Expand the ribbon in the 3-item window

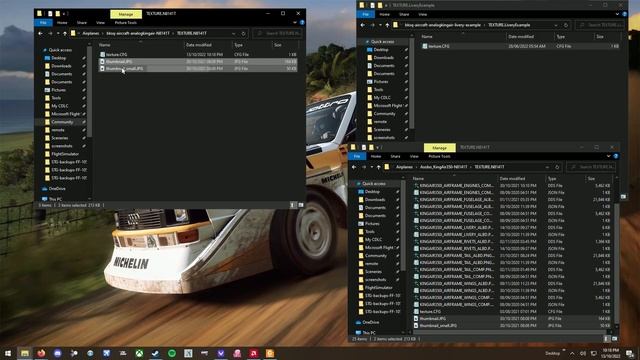295,23
